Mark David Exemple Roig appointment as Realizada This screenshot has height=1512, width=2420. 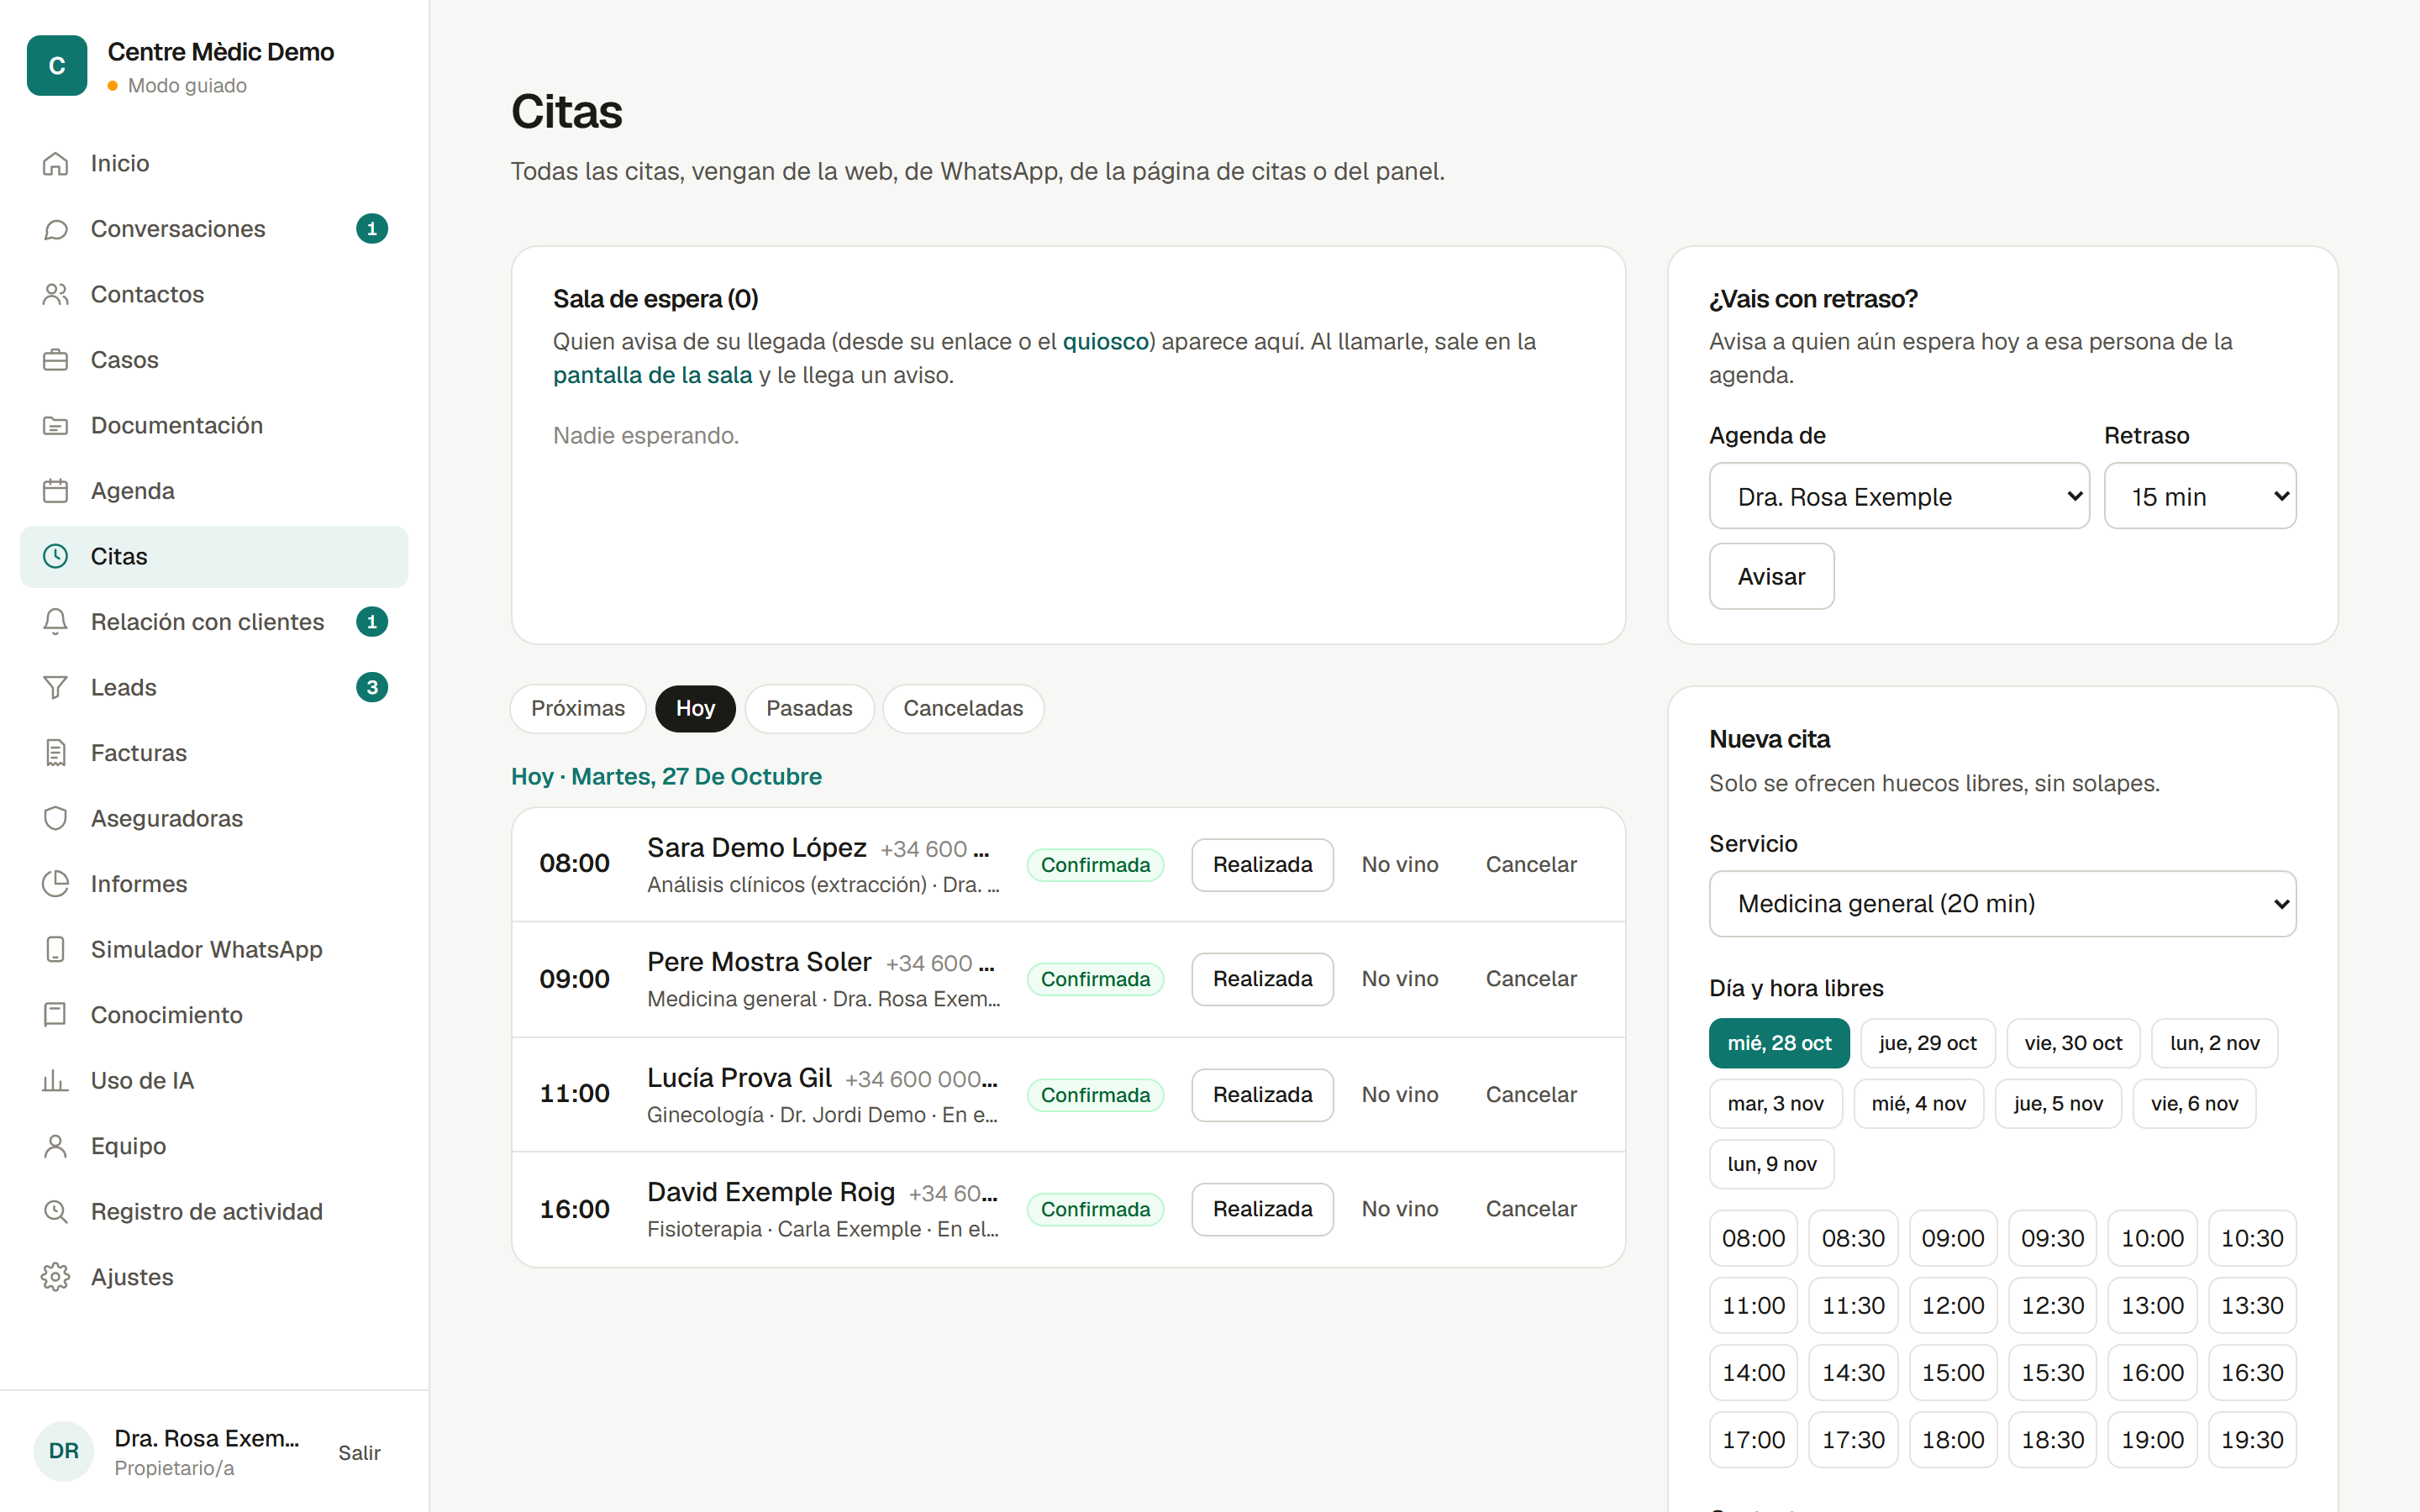[x=1262, y=1209]
